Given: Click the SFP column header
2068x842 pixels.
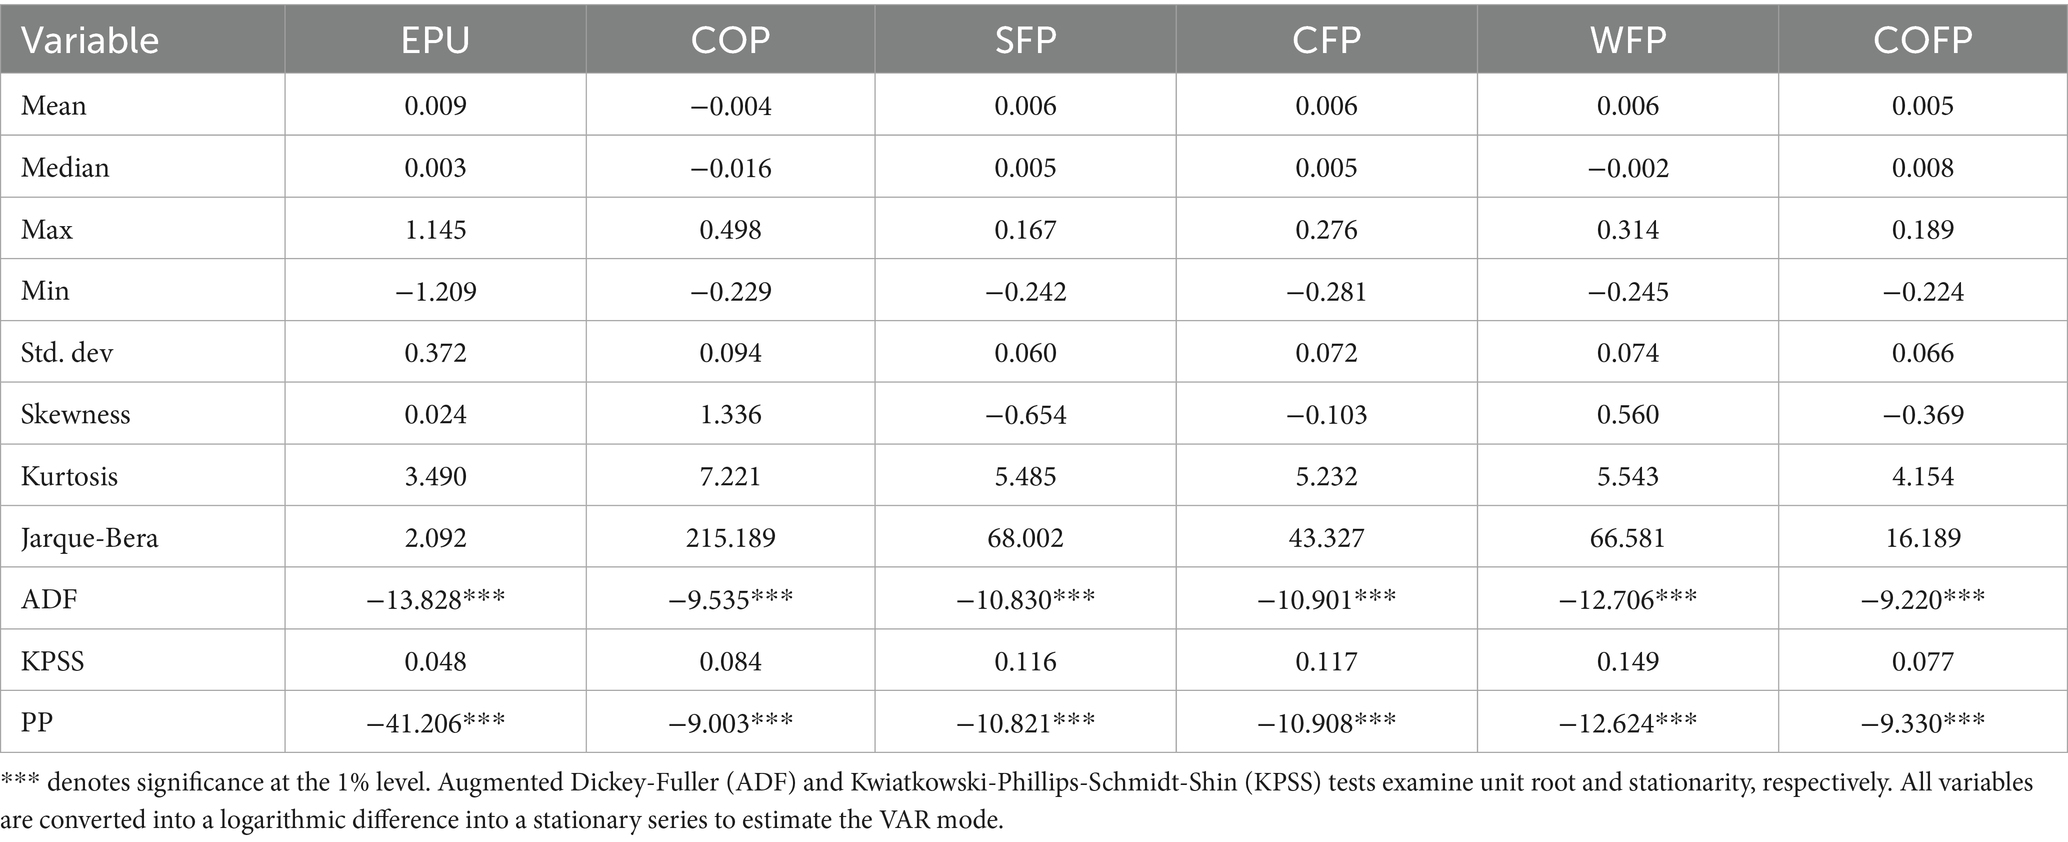Looking at the screenshot, I should [x=1025, y=40].
